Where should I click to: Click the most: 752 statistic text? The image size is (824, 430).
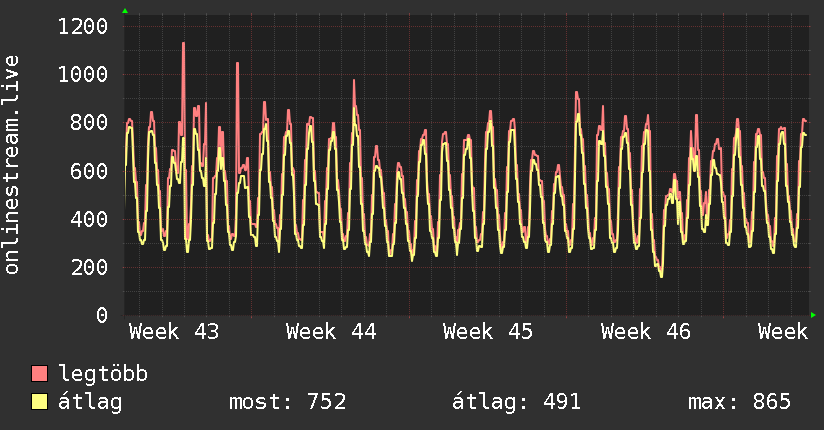287,402
